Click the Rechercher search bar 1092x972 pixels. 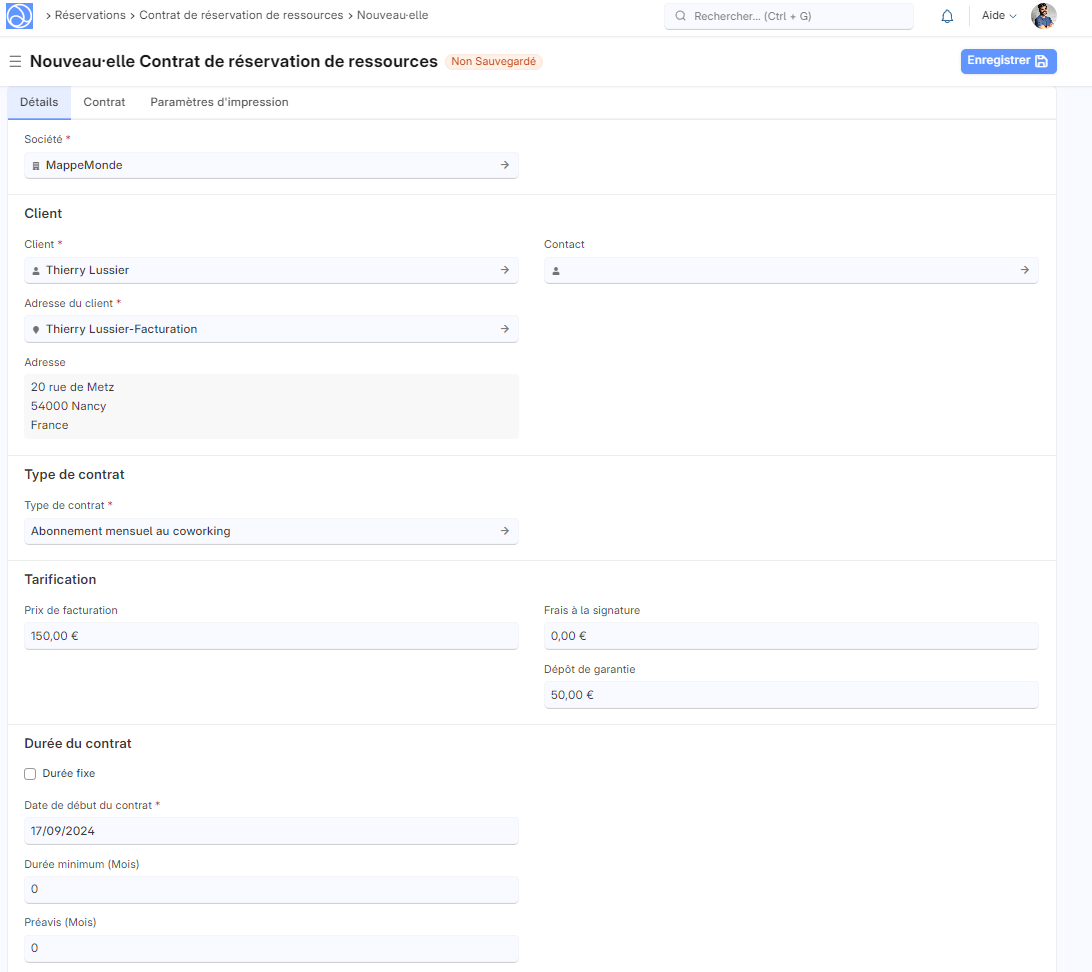(789, 16)
